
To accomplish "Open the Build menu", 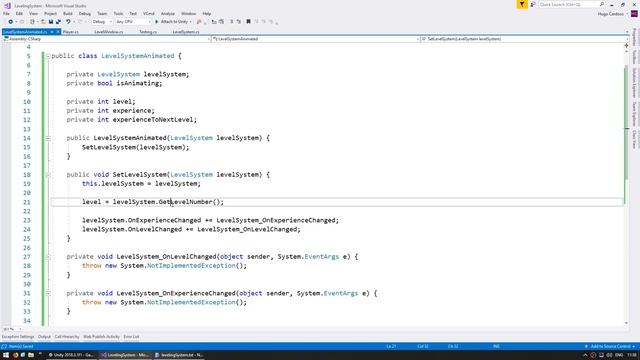I will coord(68,13).
